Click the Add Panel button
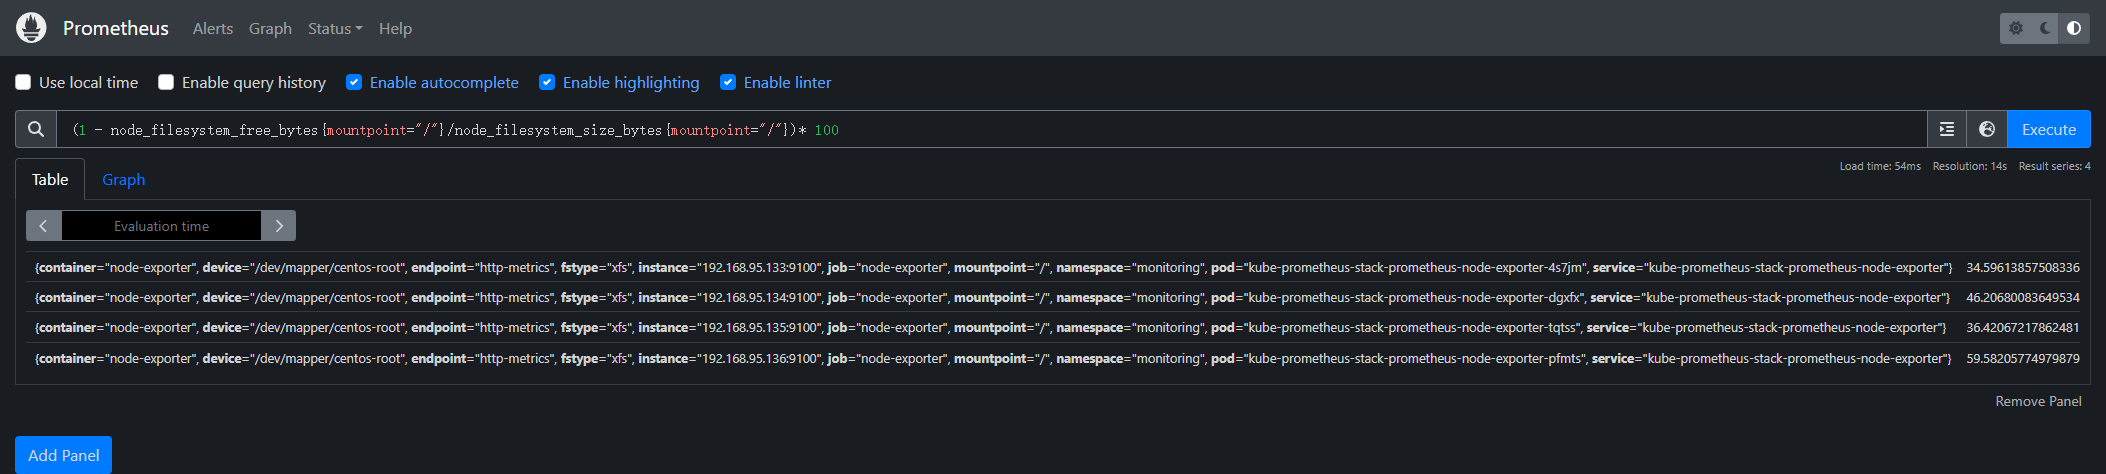Image resolution: width=2106 pixels, height=474 pixels. pyautogui.click(x=63, y=455)
